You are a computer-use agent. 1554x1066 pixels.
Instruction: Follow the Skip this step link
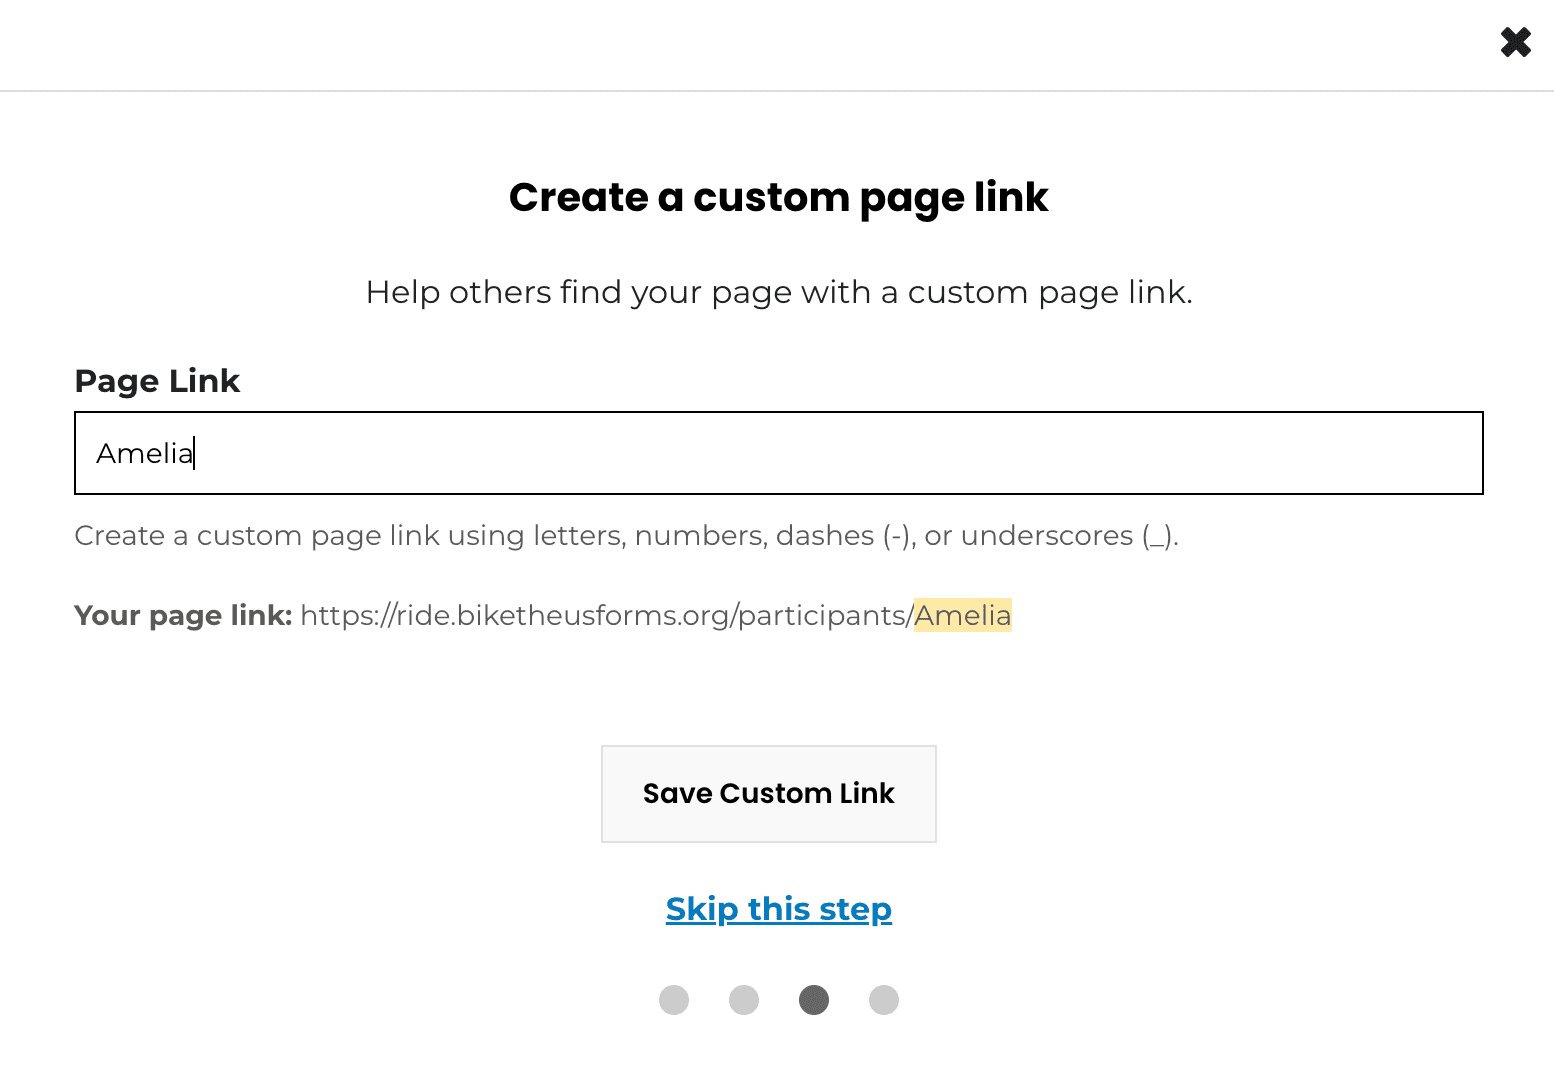coord(778,909)
